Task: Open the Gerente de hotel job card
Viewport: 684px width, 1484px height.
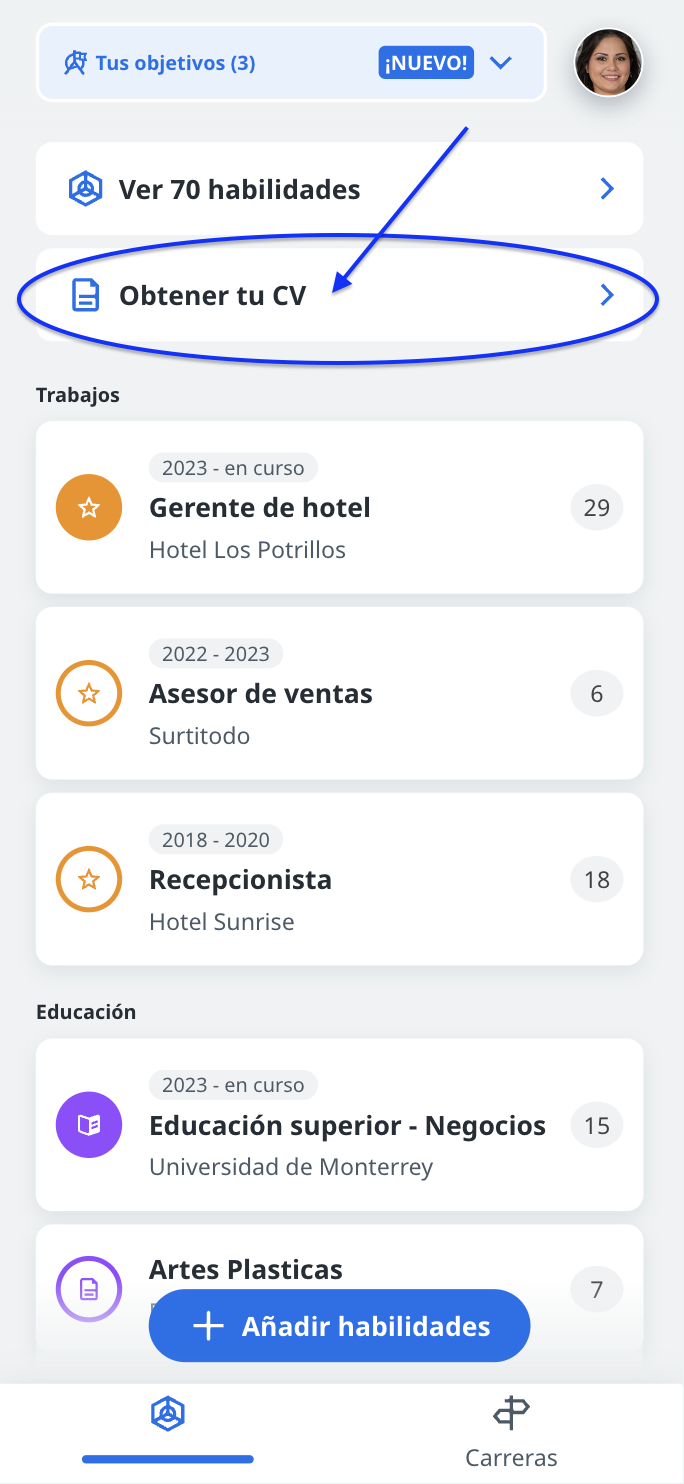Action: [x=339, y=507]
